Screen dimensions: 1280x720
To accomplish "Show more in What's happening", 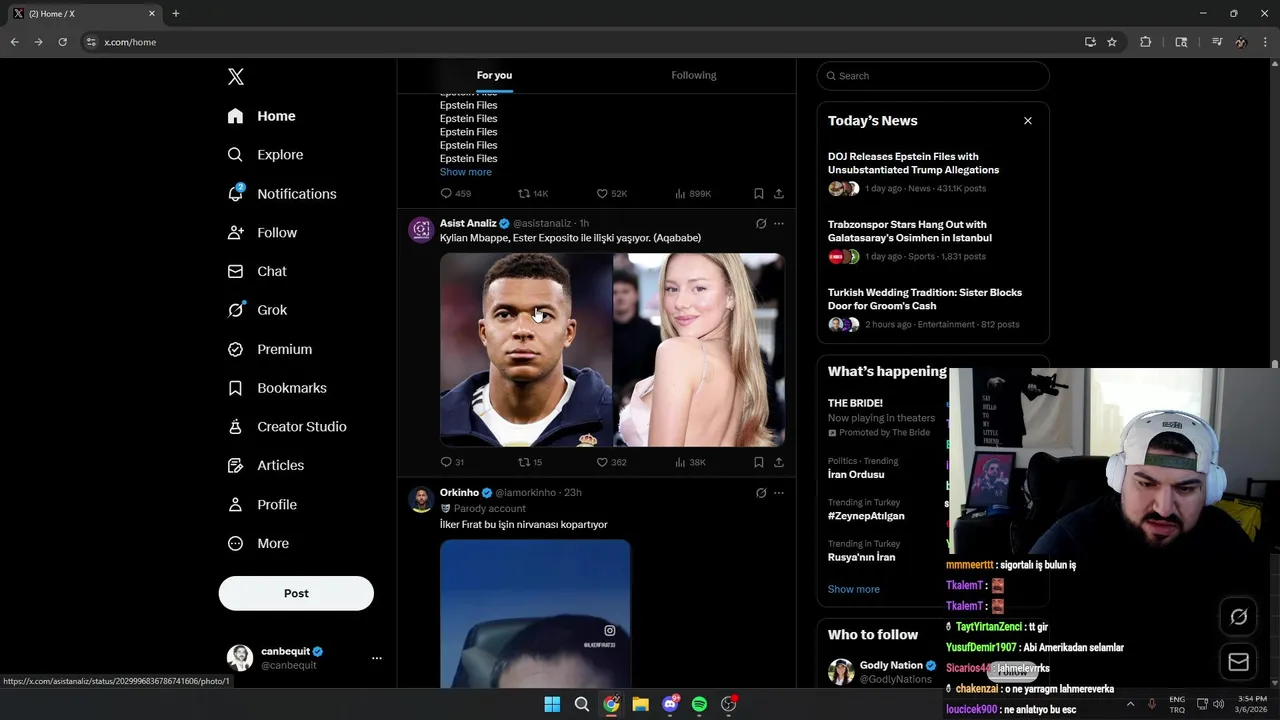I will 854,589.
